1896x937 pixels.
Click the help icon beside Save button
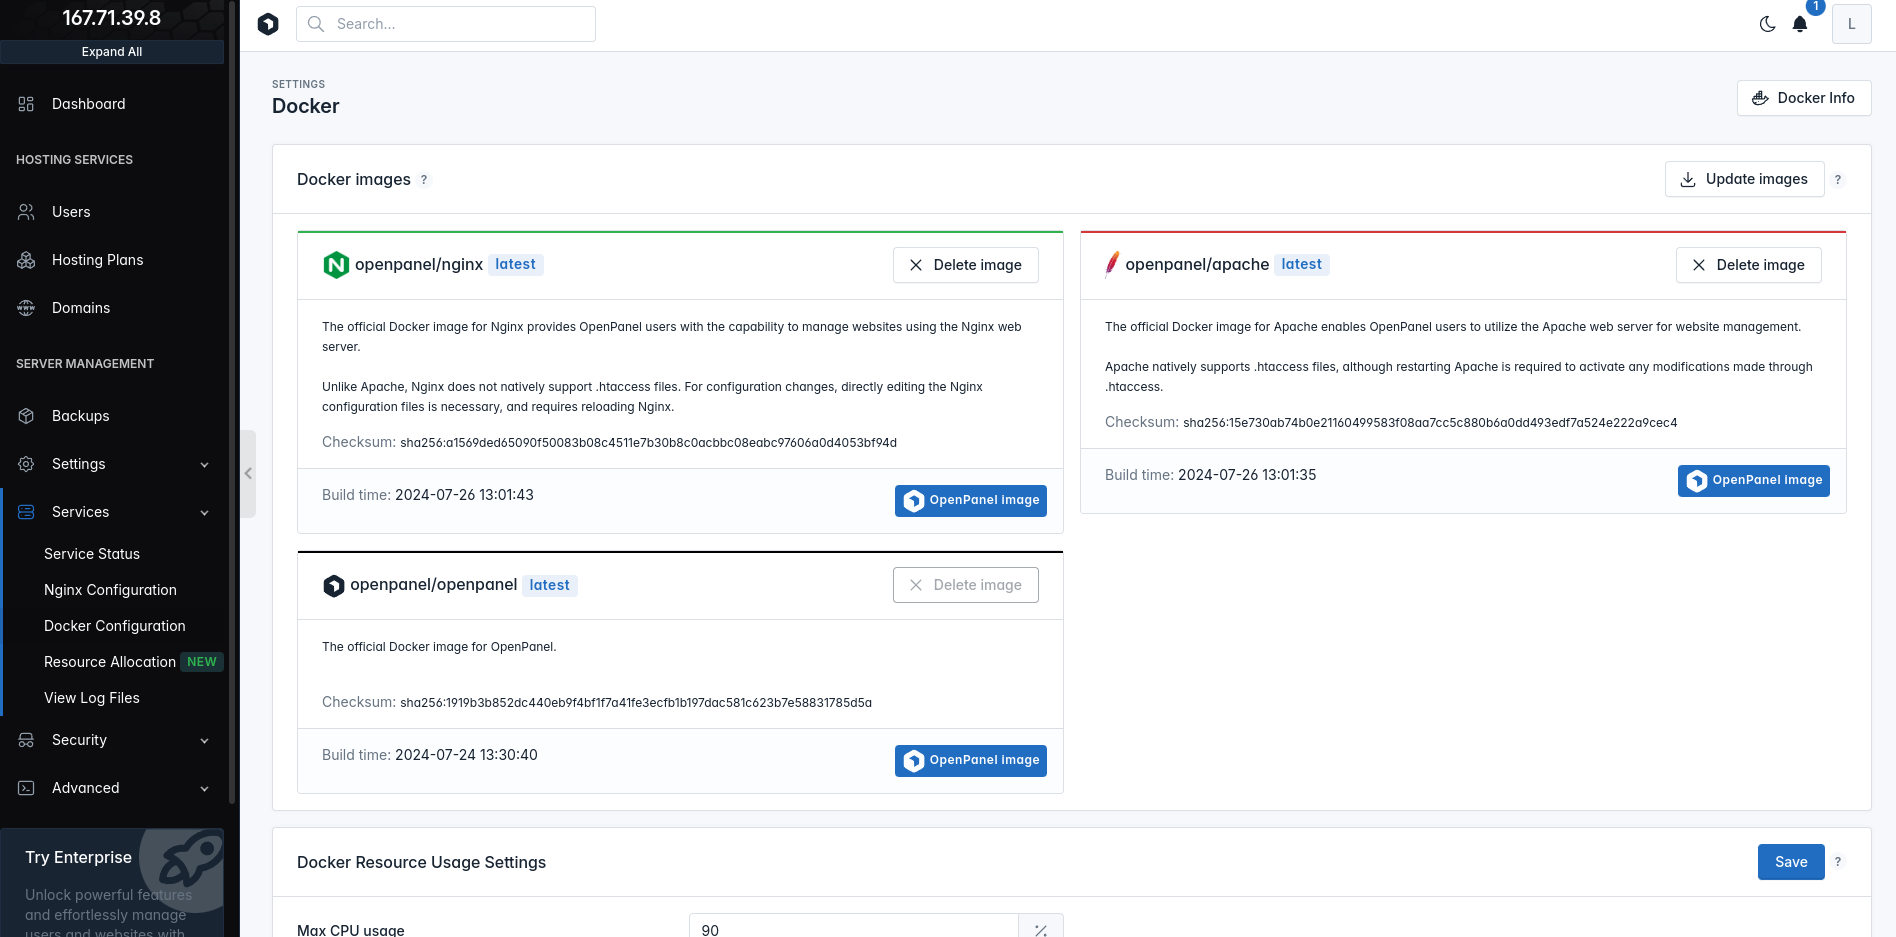(1838, 862)
